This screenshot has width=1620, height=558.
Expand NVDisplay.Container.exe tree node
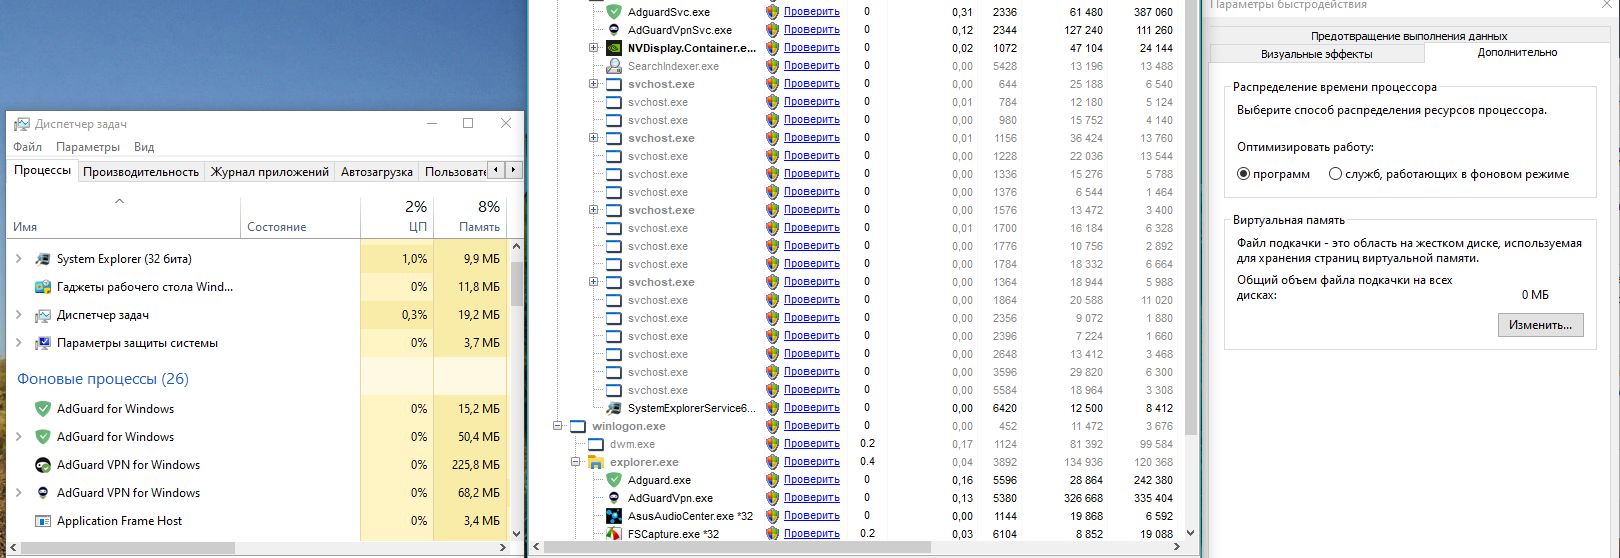594,48
